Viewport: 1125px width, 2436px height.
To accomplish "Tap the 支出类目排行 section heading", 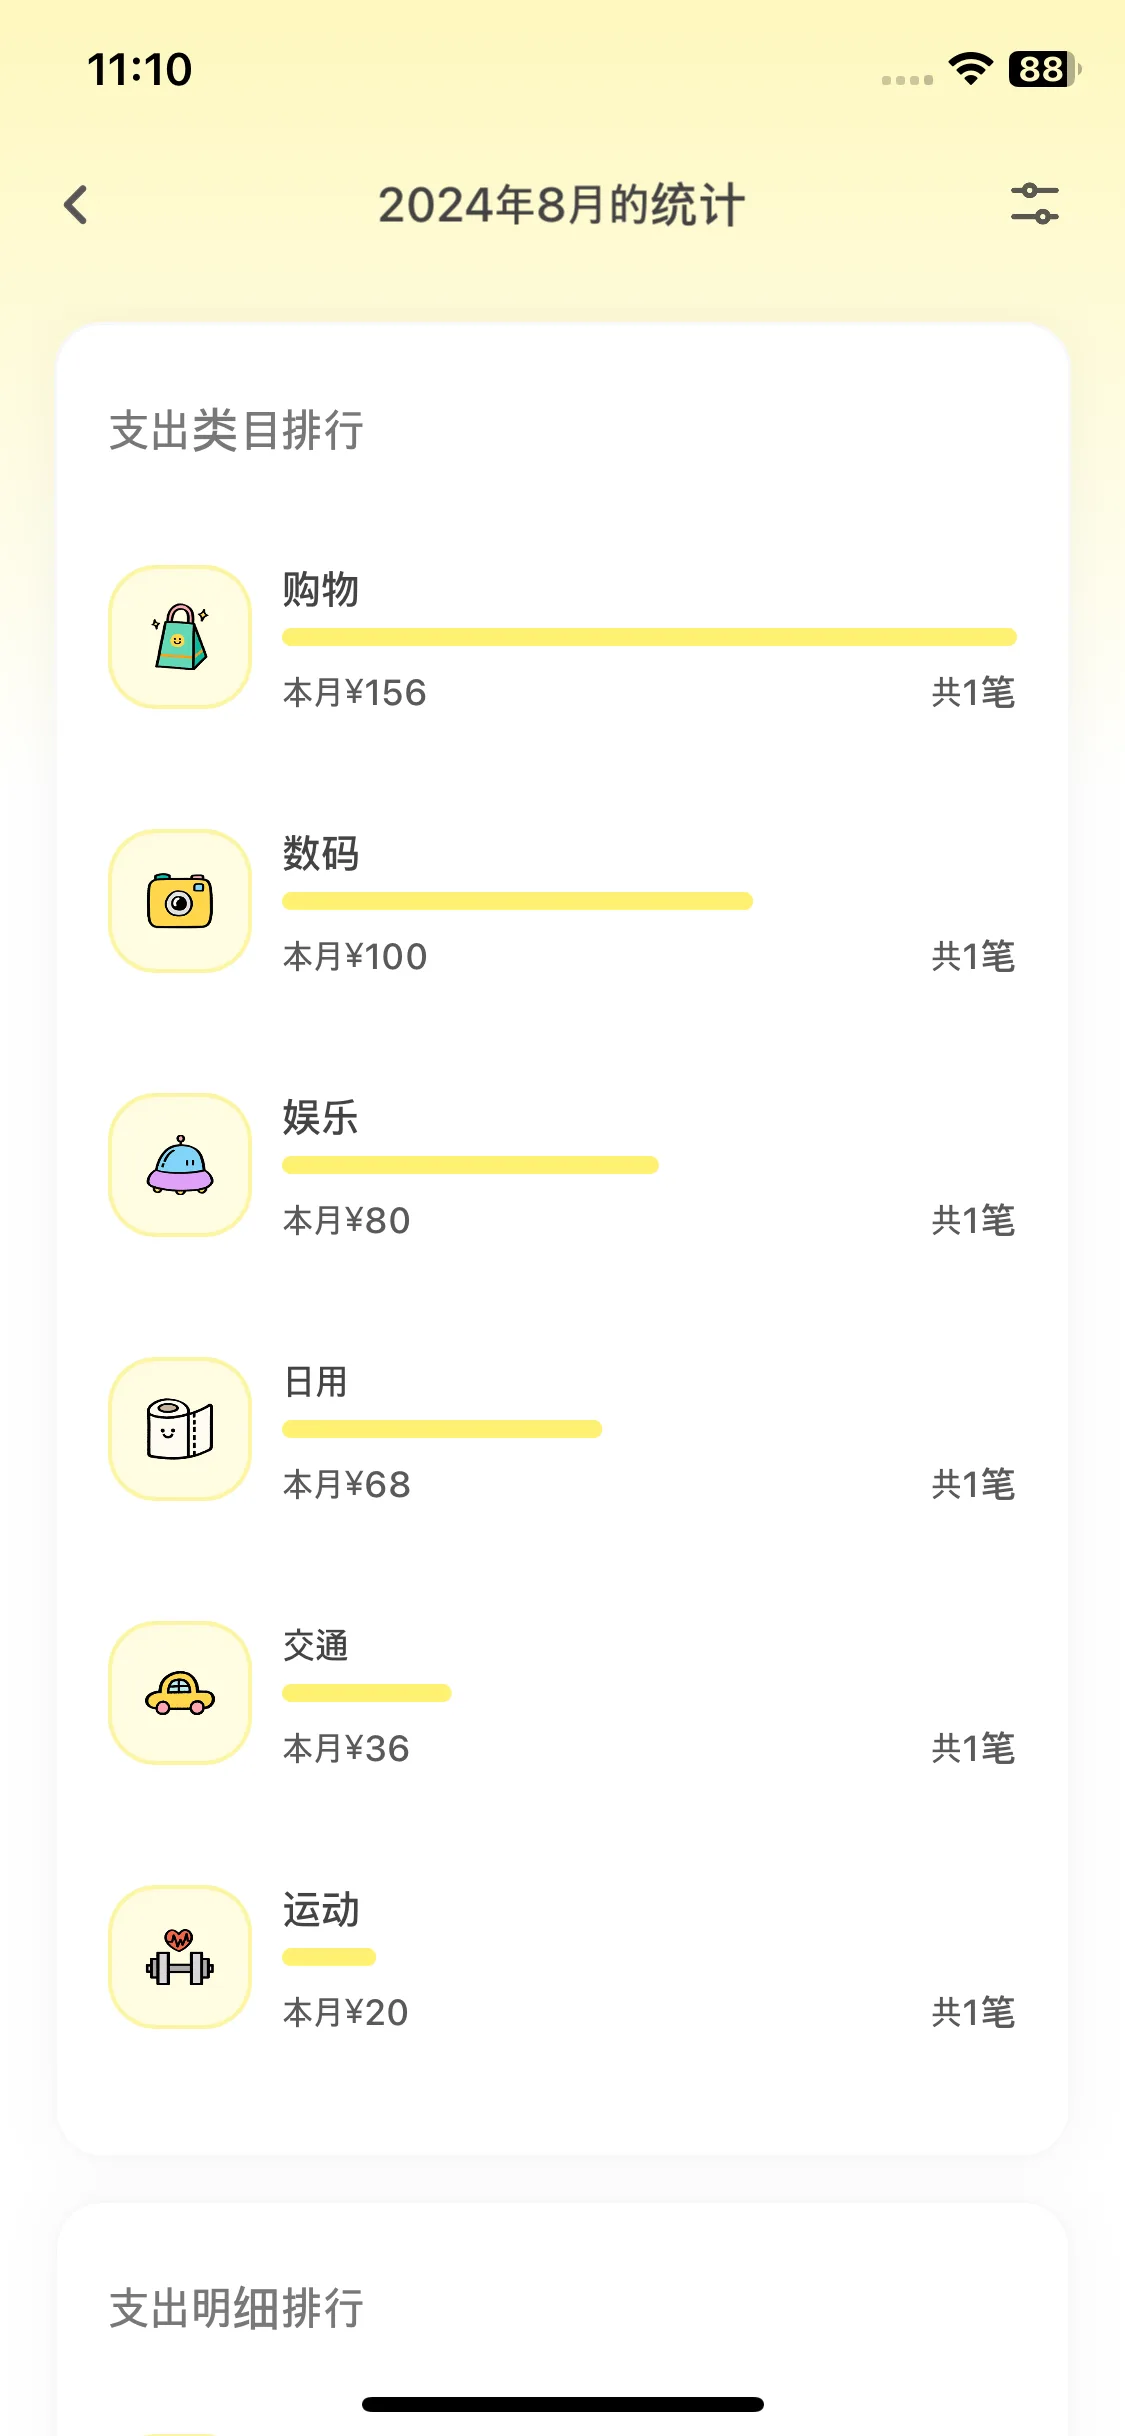I will tap(236, 431).
